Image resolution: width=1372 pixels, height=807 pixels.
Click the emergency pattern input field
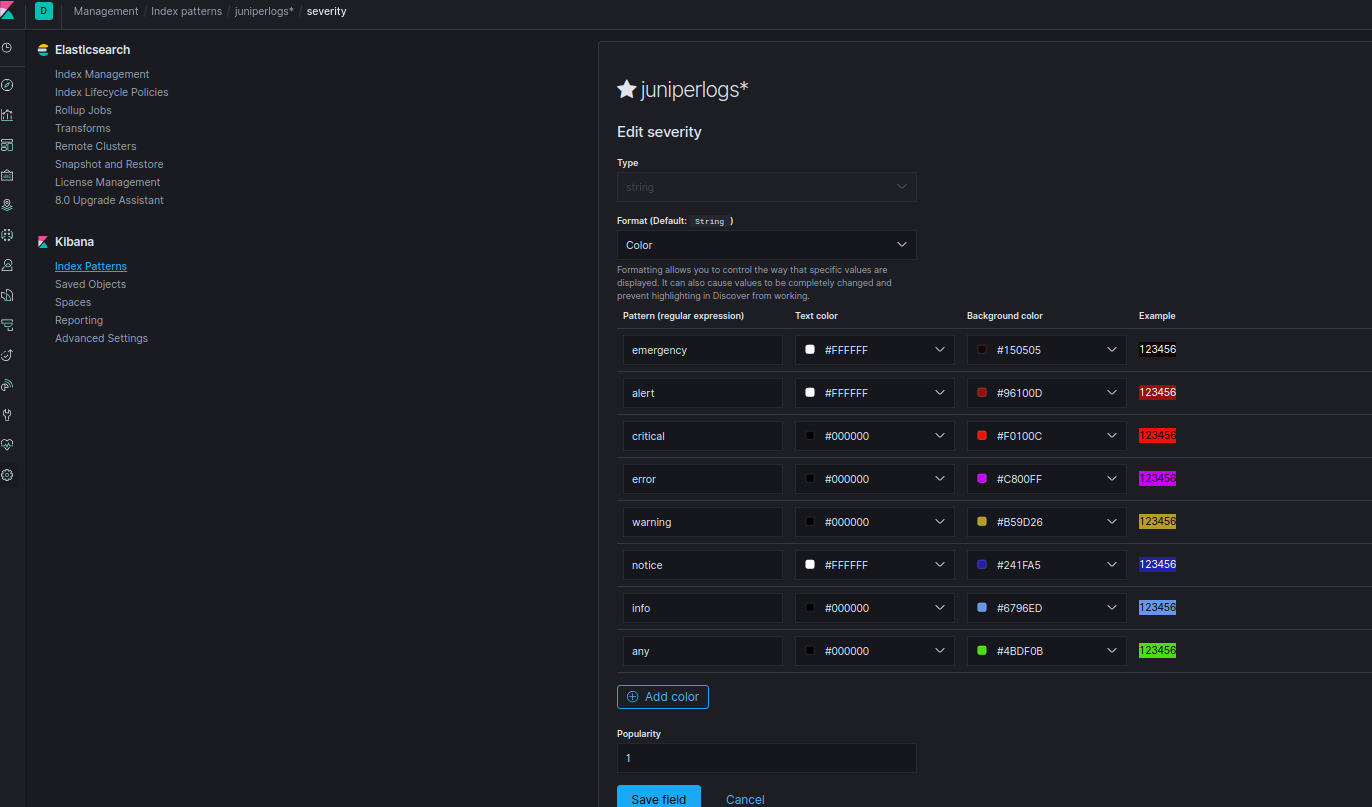[703, 350]
